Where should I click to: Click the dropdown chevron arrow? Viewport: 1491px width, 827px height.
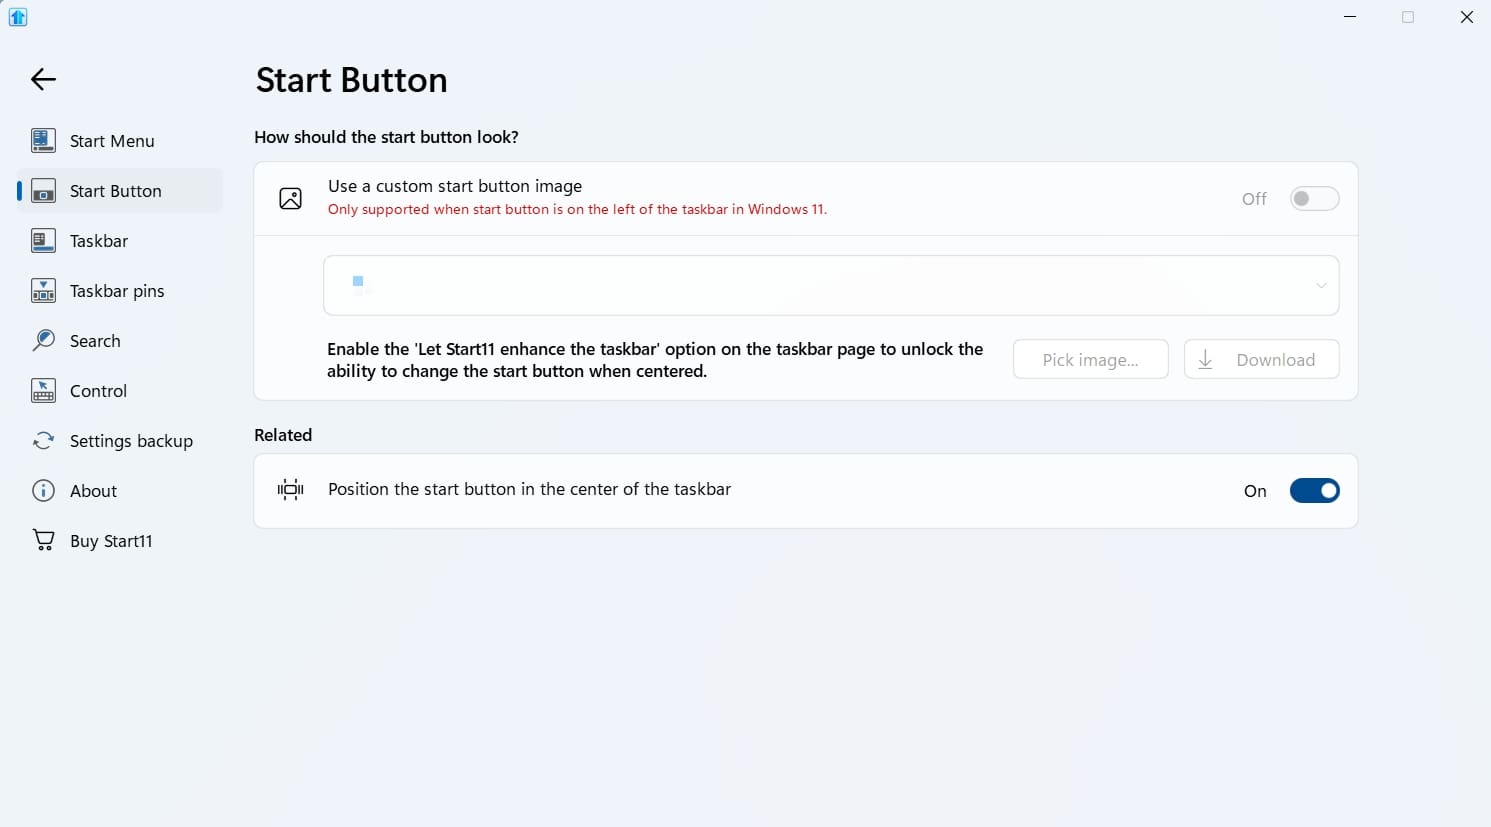[1321, 286]
